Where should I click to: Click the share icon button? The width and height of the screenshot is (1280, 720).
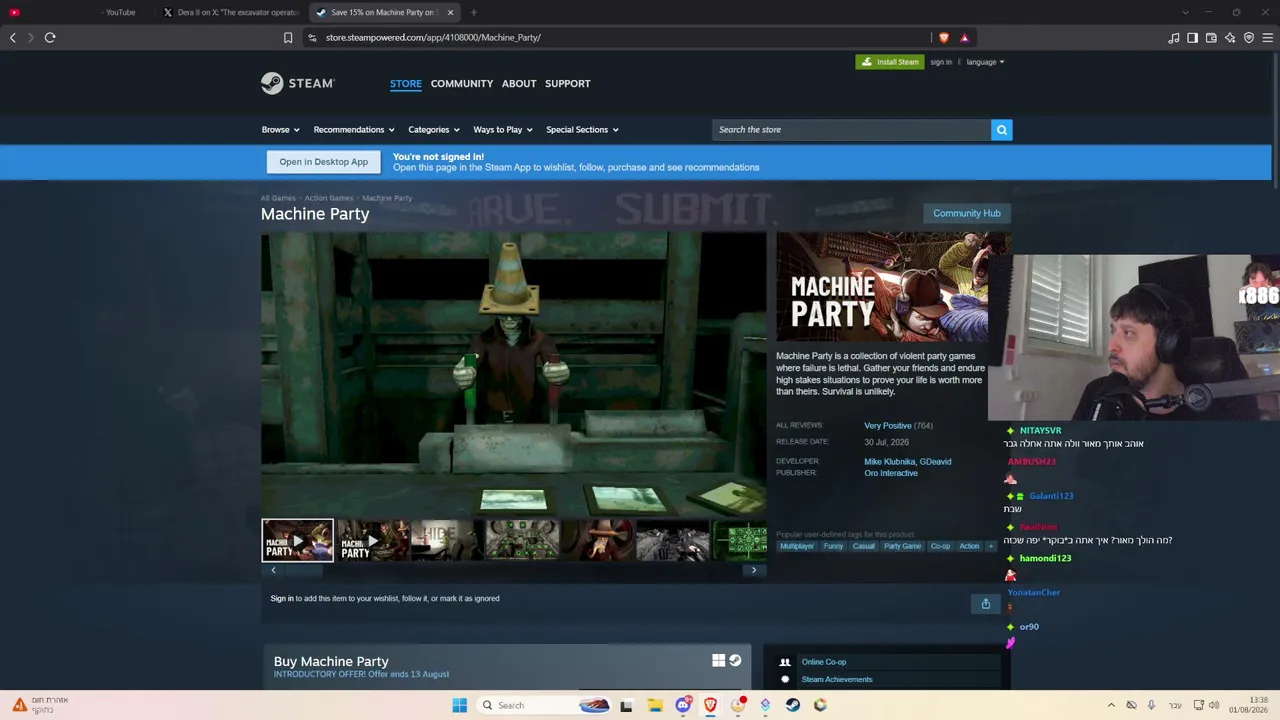point(986,604)
